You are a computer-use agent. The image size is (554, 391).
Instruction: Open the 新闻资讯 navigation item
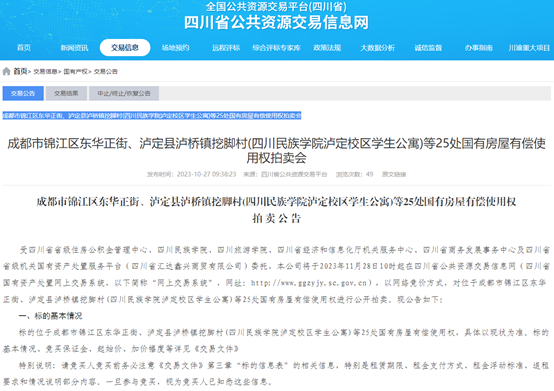(x=74, y=48)
